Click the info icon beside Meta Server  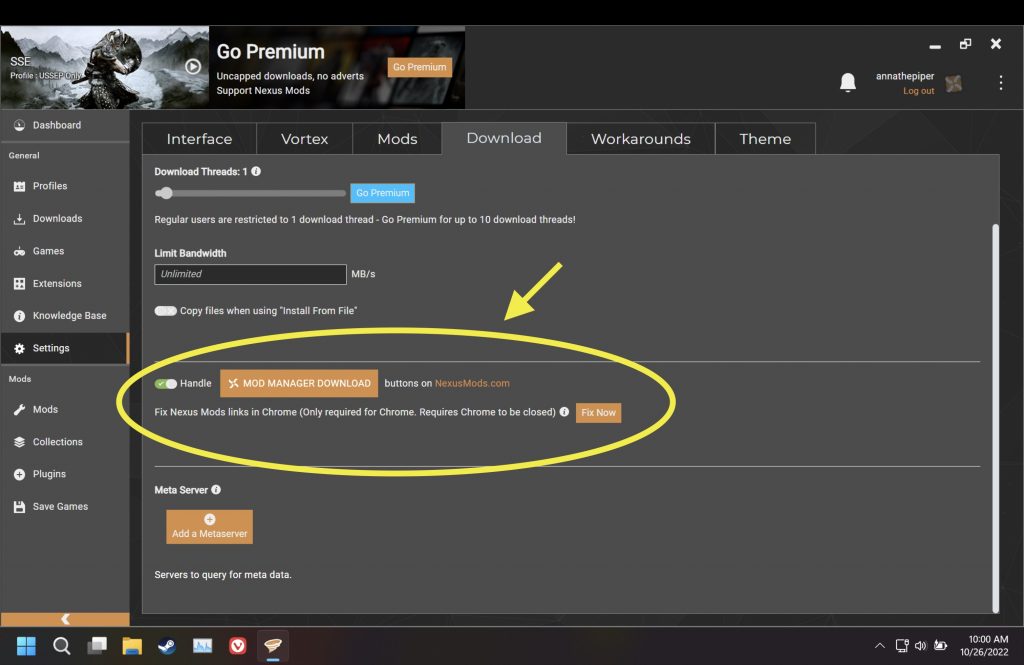point(216,490)
